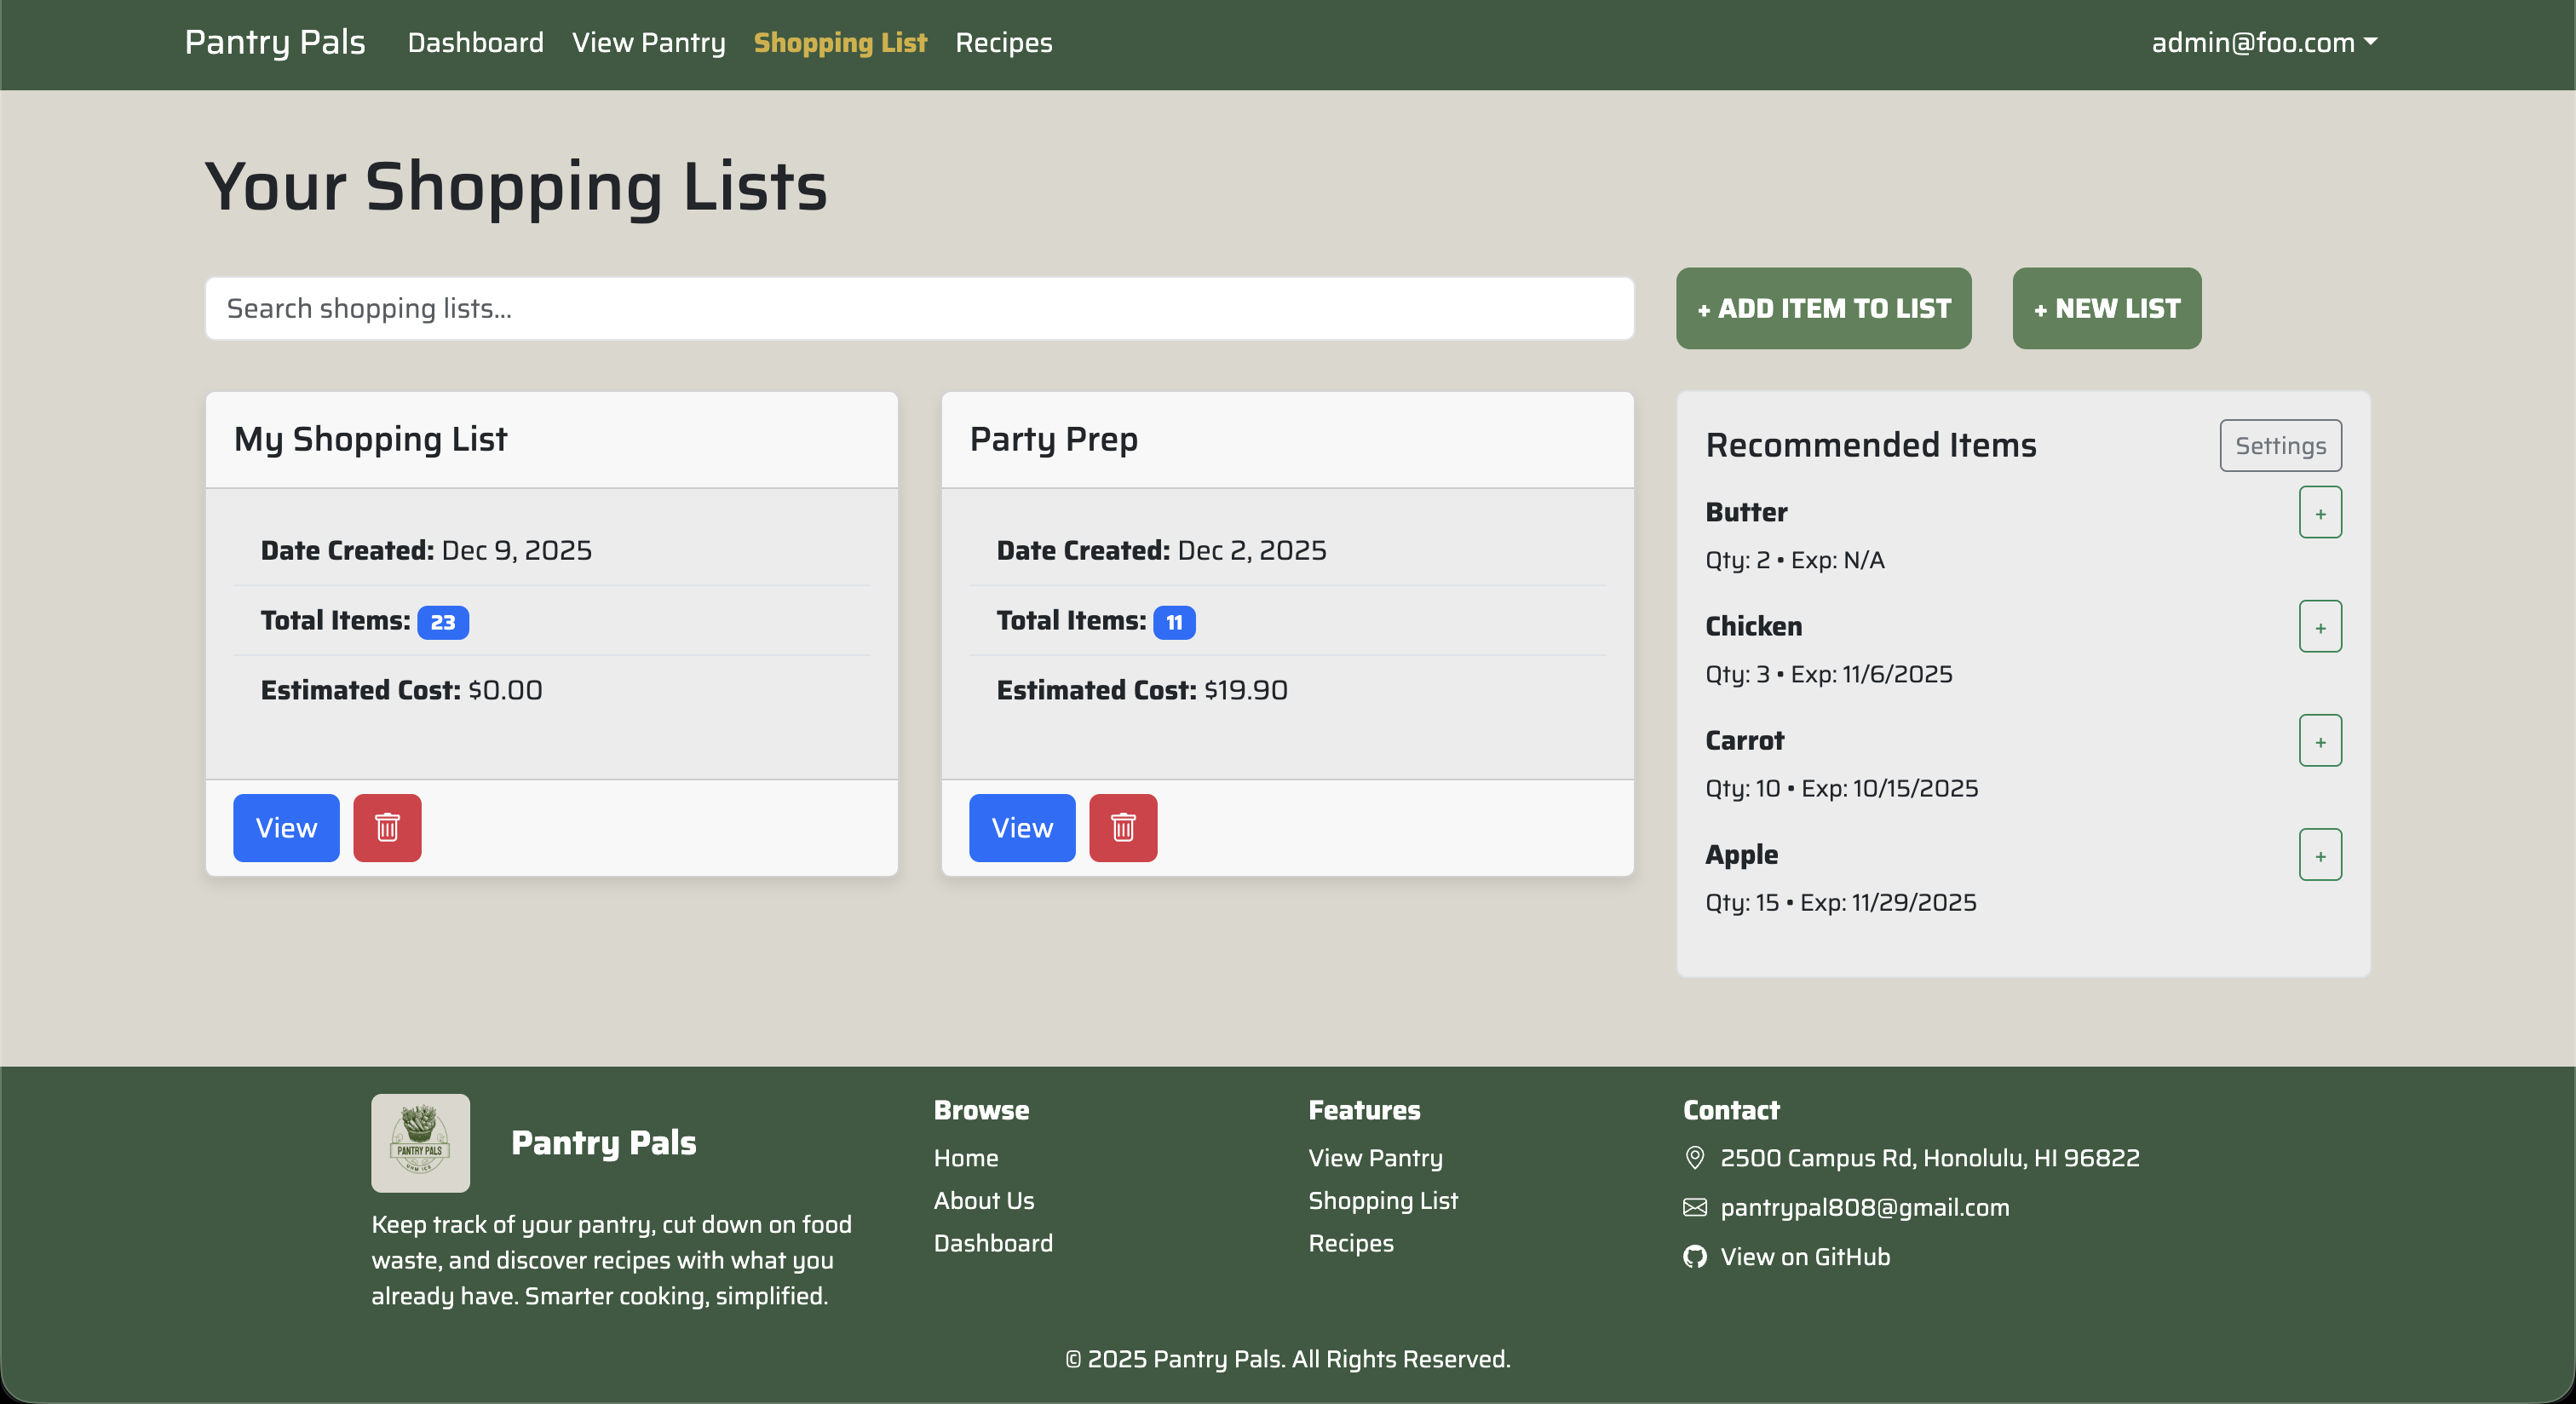This screenshot has width=2576, height=1404.
Task: Click the Pantry Pals logo in the footer
Action: point(420,1142)
